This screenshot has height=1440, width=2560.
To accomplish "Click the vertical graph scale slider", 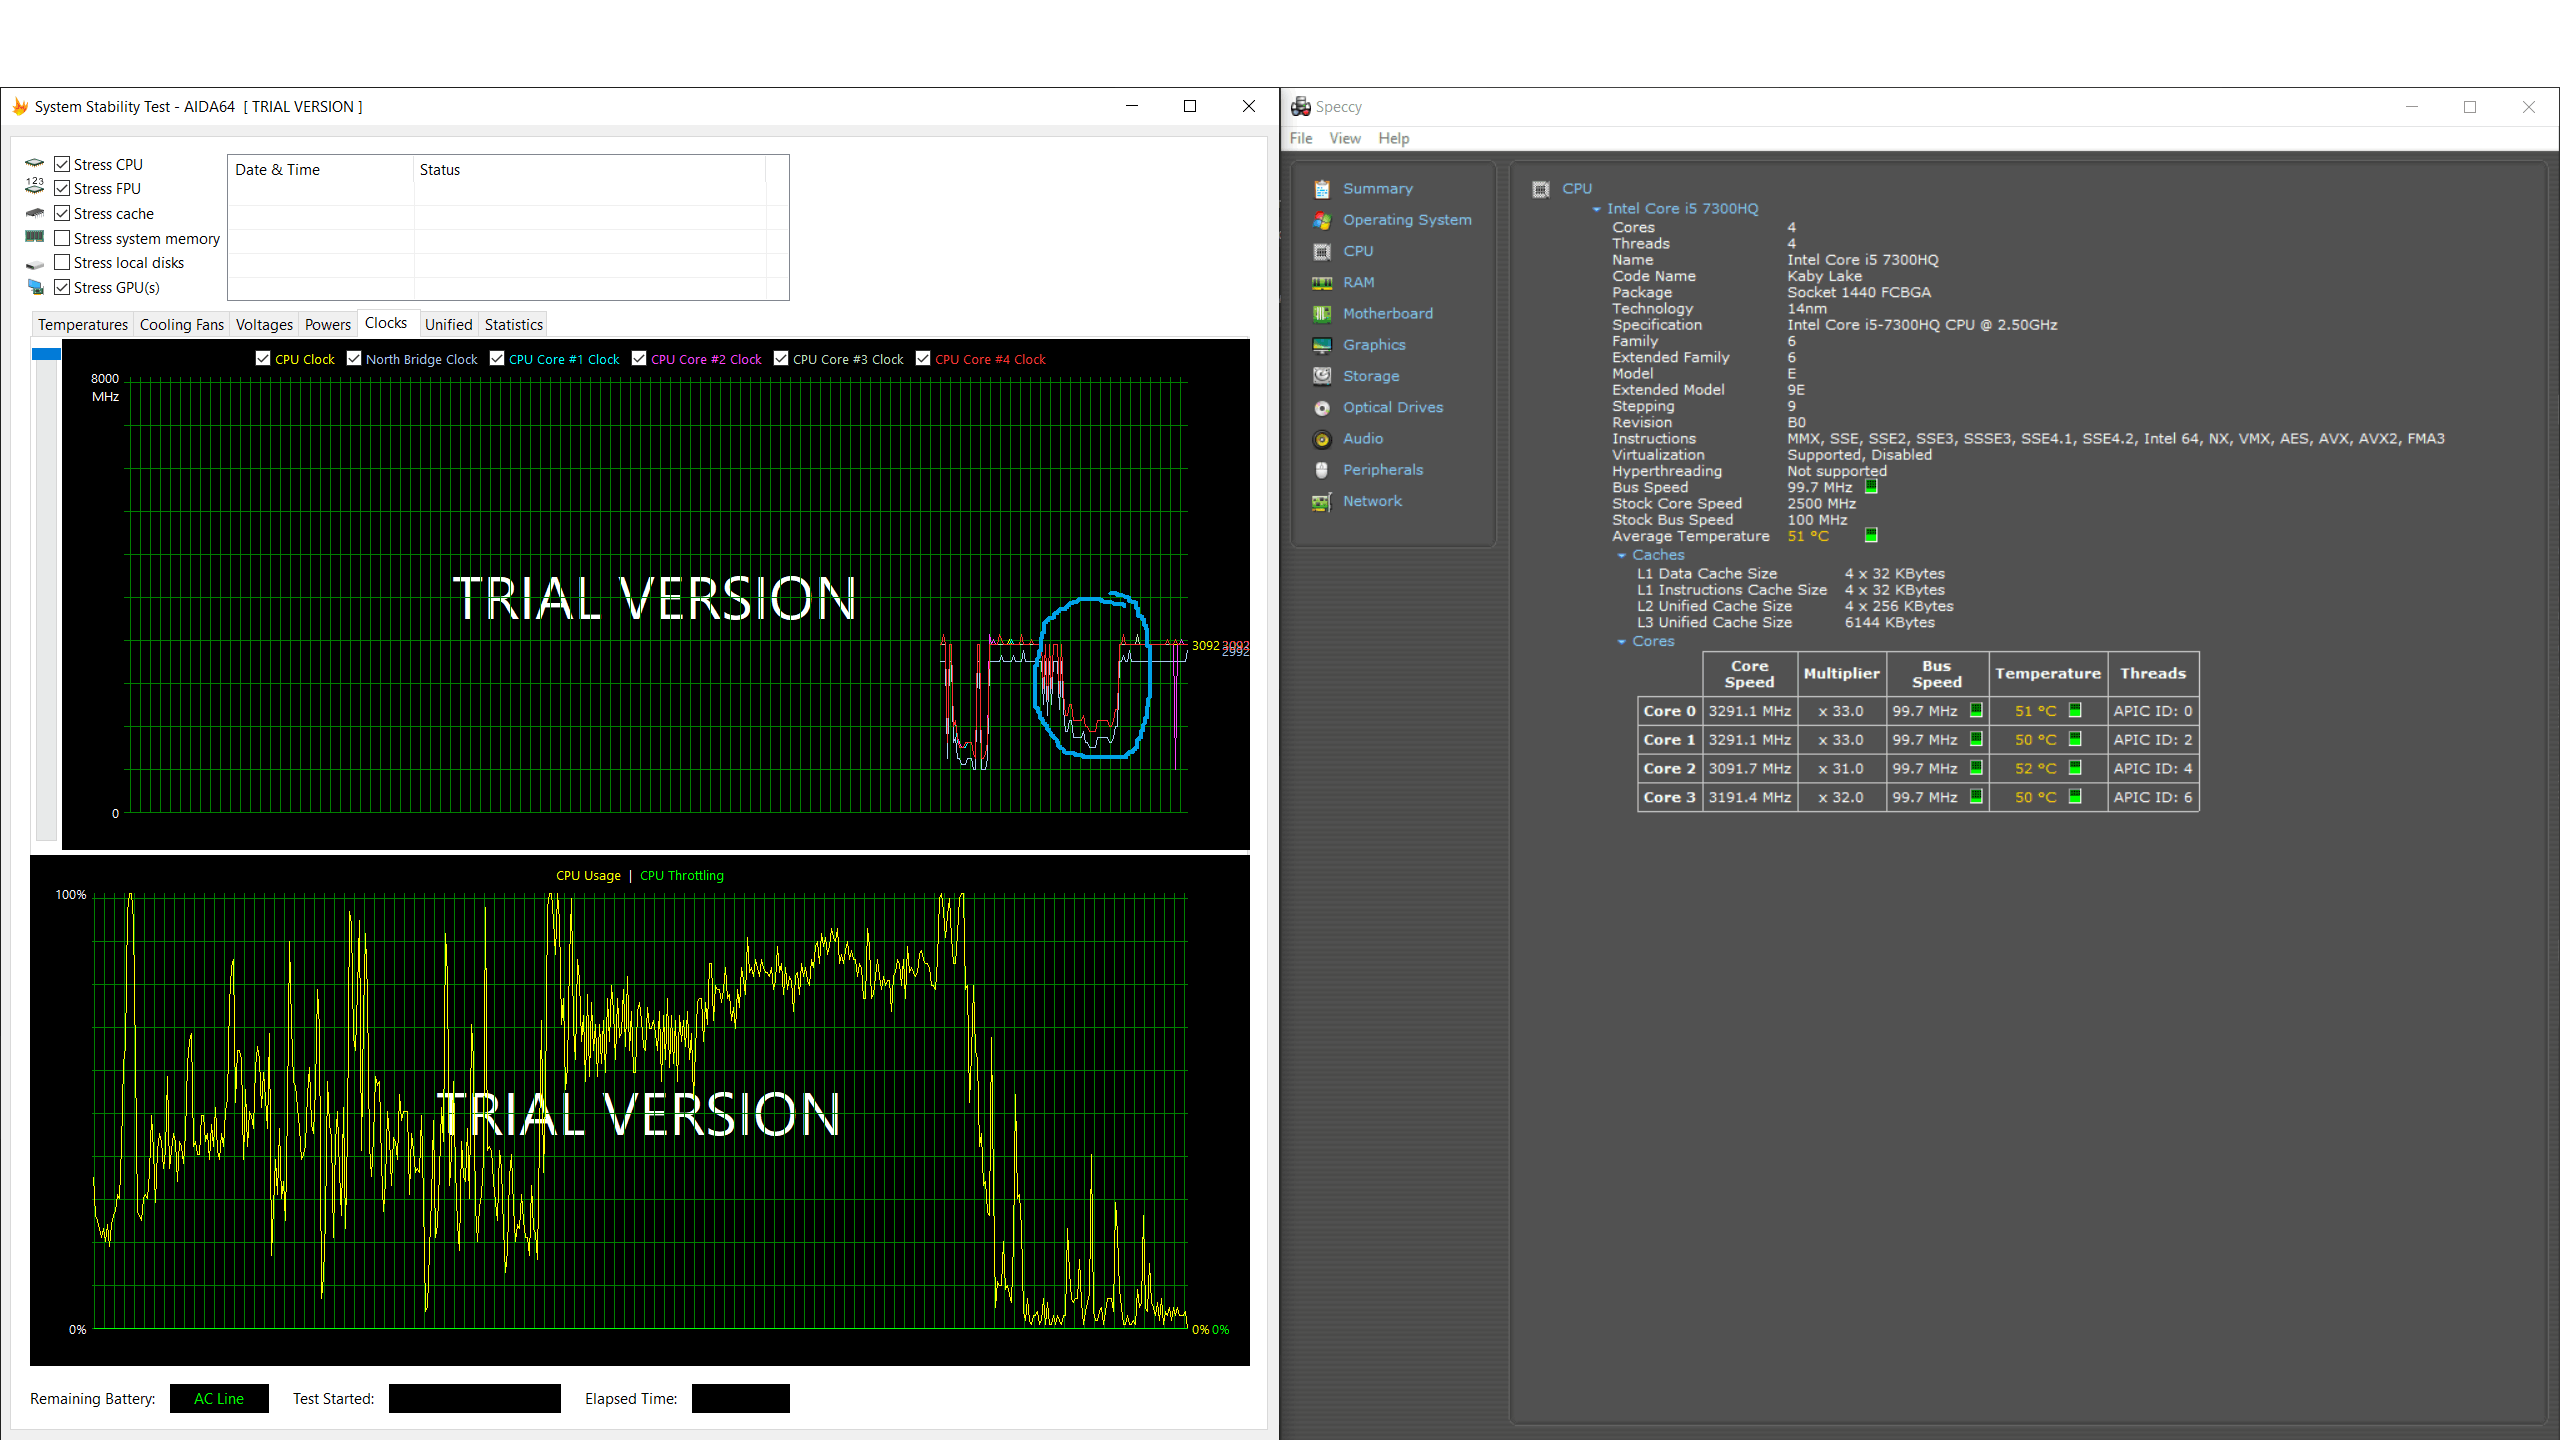I will click(46, 354).
